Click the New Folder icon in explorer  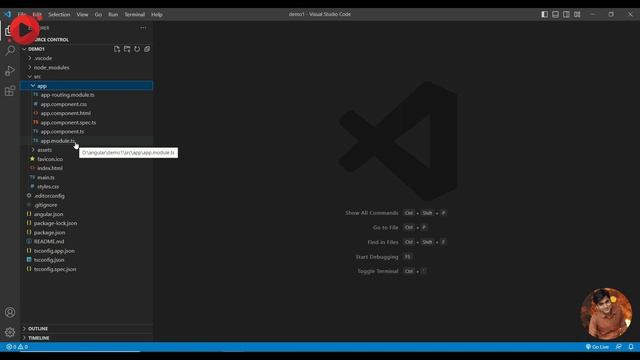(x=127, y=49)
